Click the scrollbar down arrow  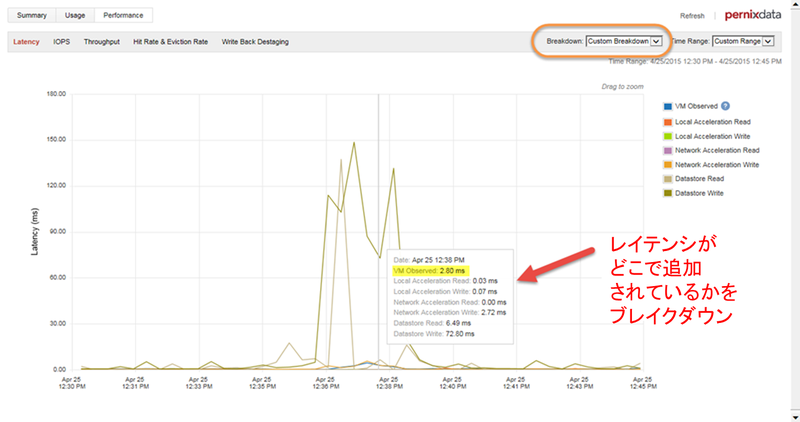pyautogui.click(x=795, y=418)
